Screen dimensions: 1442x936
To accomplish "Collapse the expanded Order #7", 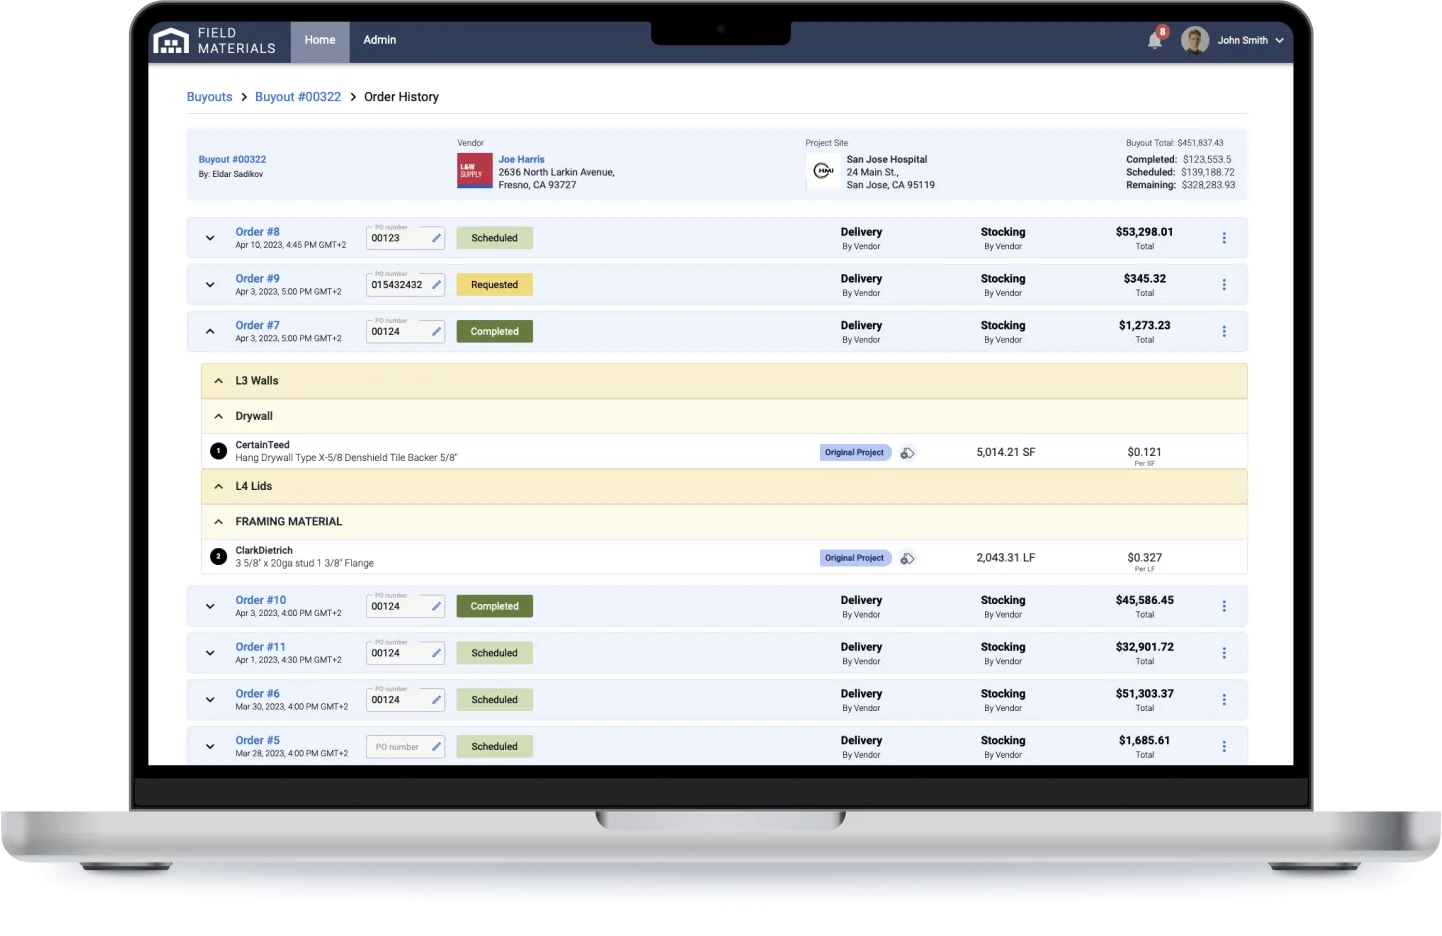I will 210,331.
